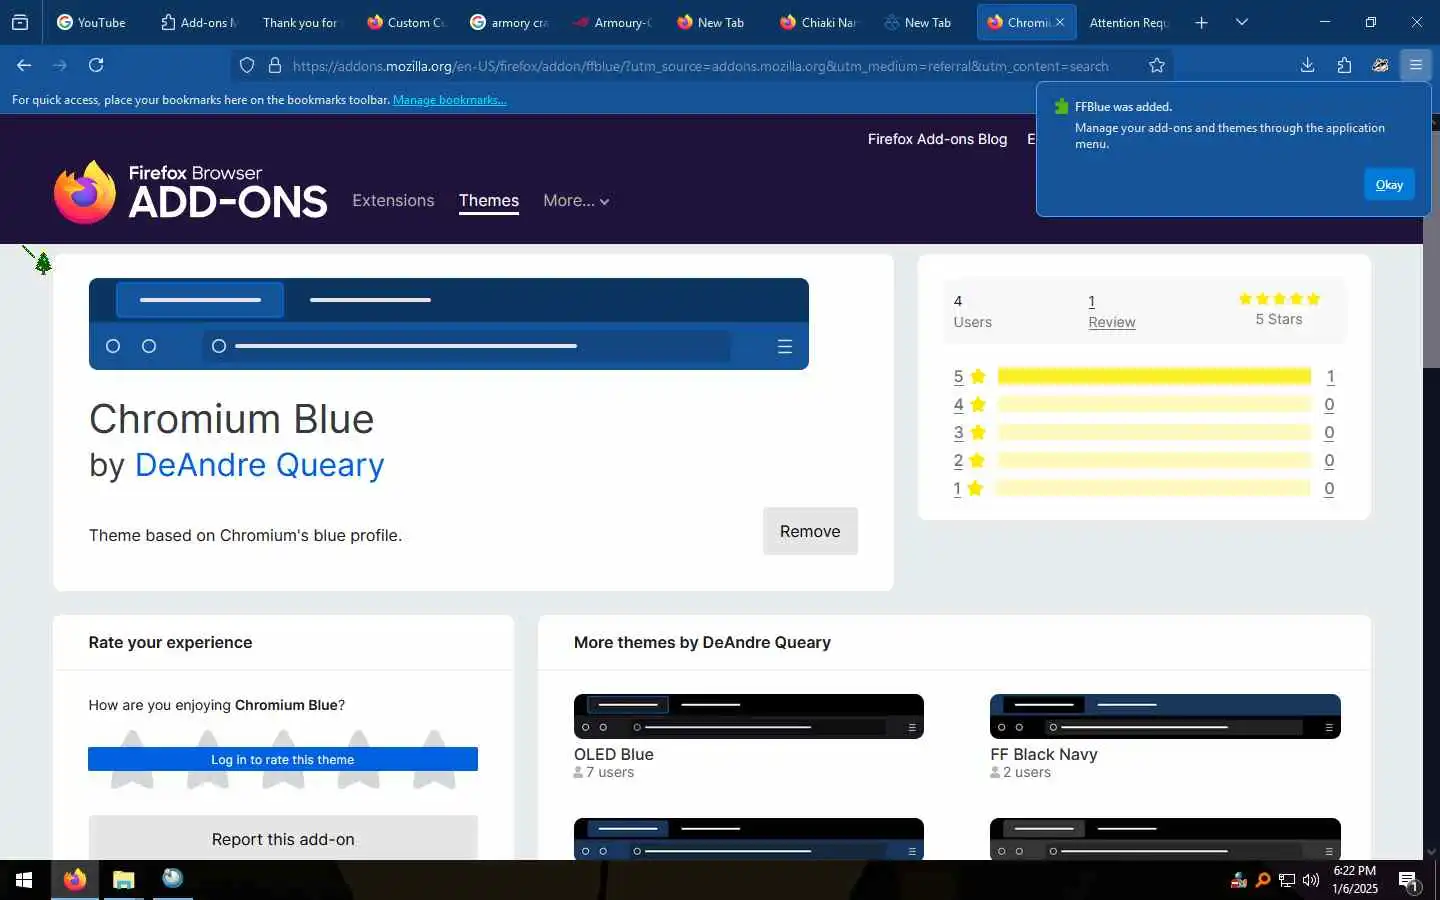Click the forward navigation arrow
Viewport: 1440px width, 900px height.
click(60, 65)
